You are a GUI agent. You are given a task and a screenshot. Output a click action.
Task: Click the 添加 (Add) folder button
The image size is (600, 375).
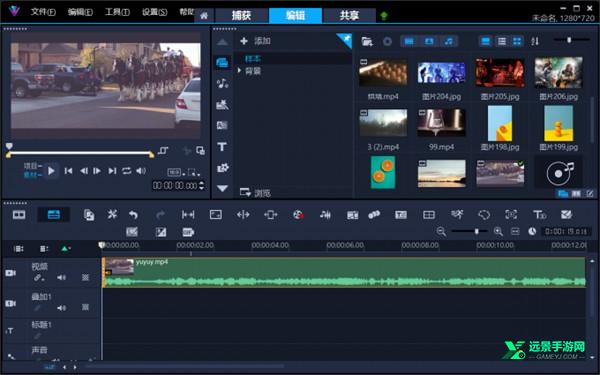coord(255,41)
